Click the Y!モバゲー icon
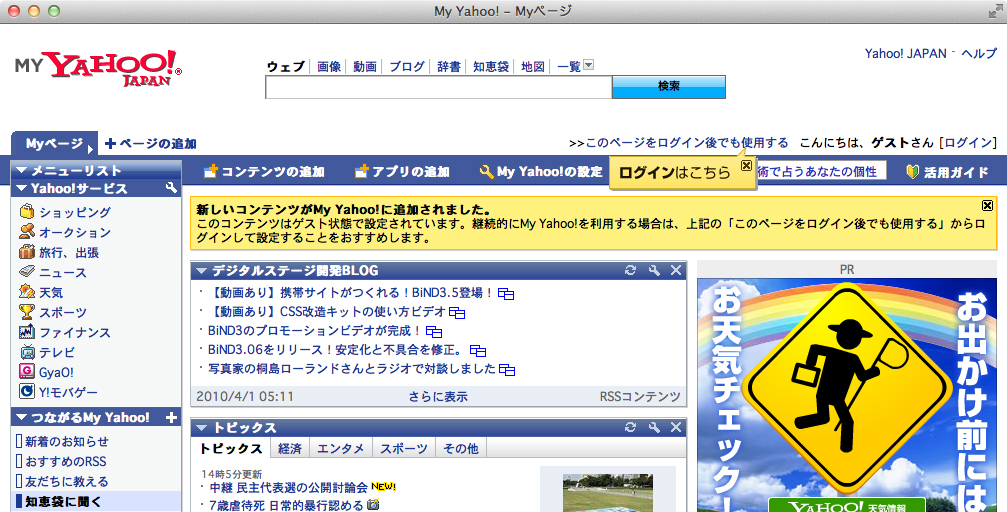The image size is (1007, 512). (x=27, y=391)
